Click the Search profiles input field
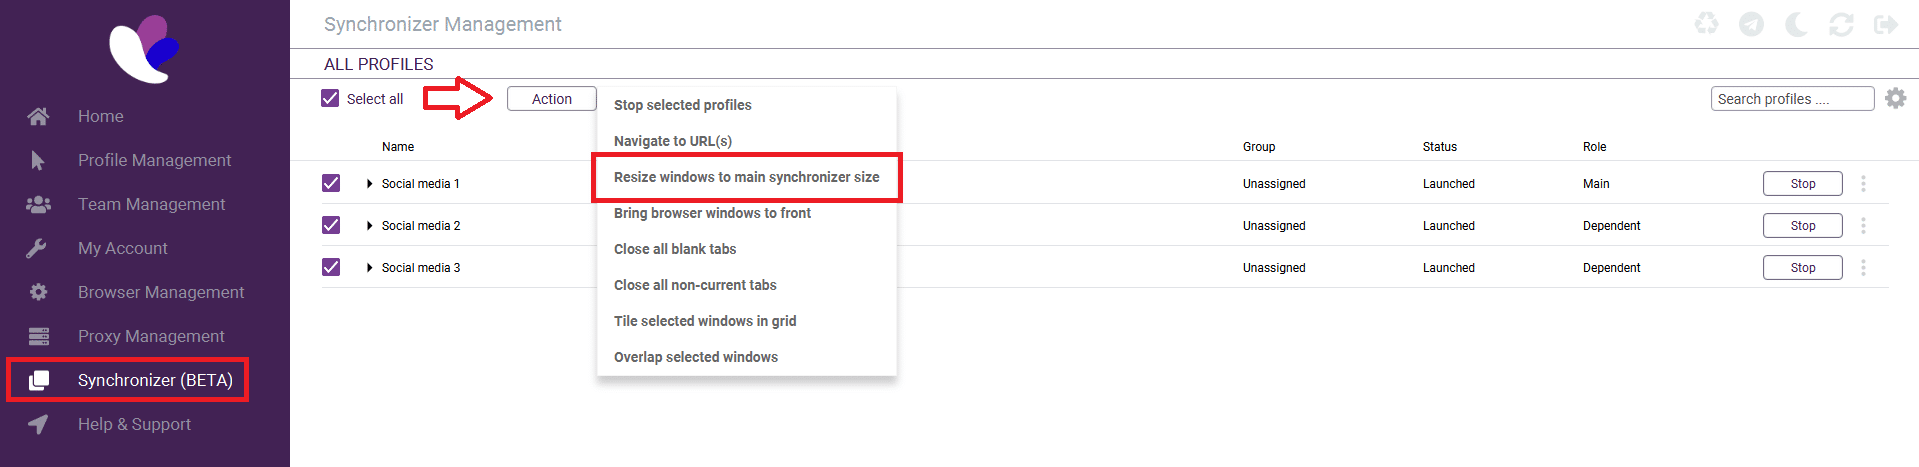 1791,99
